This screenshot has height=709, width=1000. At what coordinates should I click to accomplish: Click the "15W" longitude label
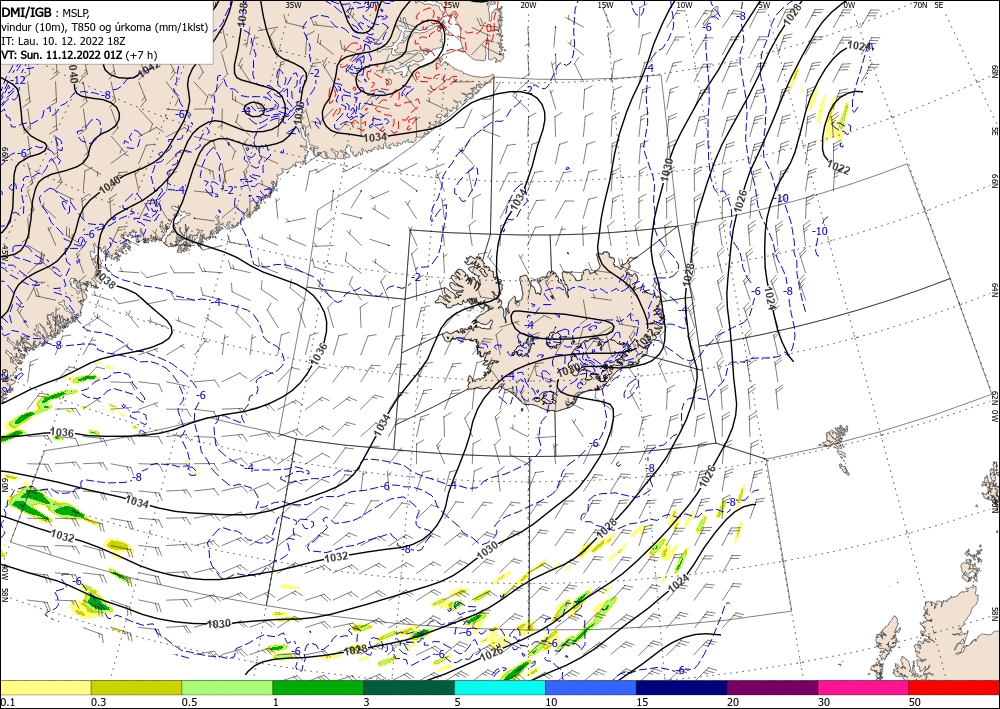605,5
